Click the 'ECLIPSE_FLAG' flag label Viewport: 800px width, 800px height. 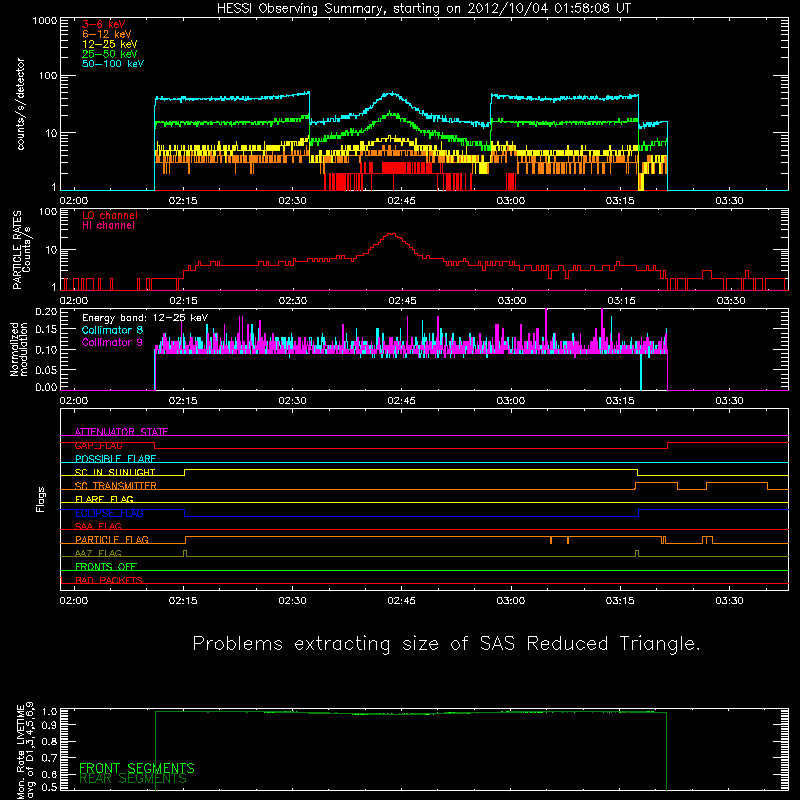[109, 513]
